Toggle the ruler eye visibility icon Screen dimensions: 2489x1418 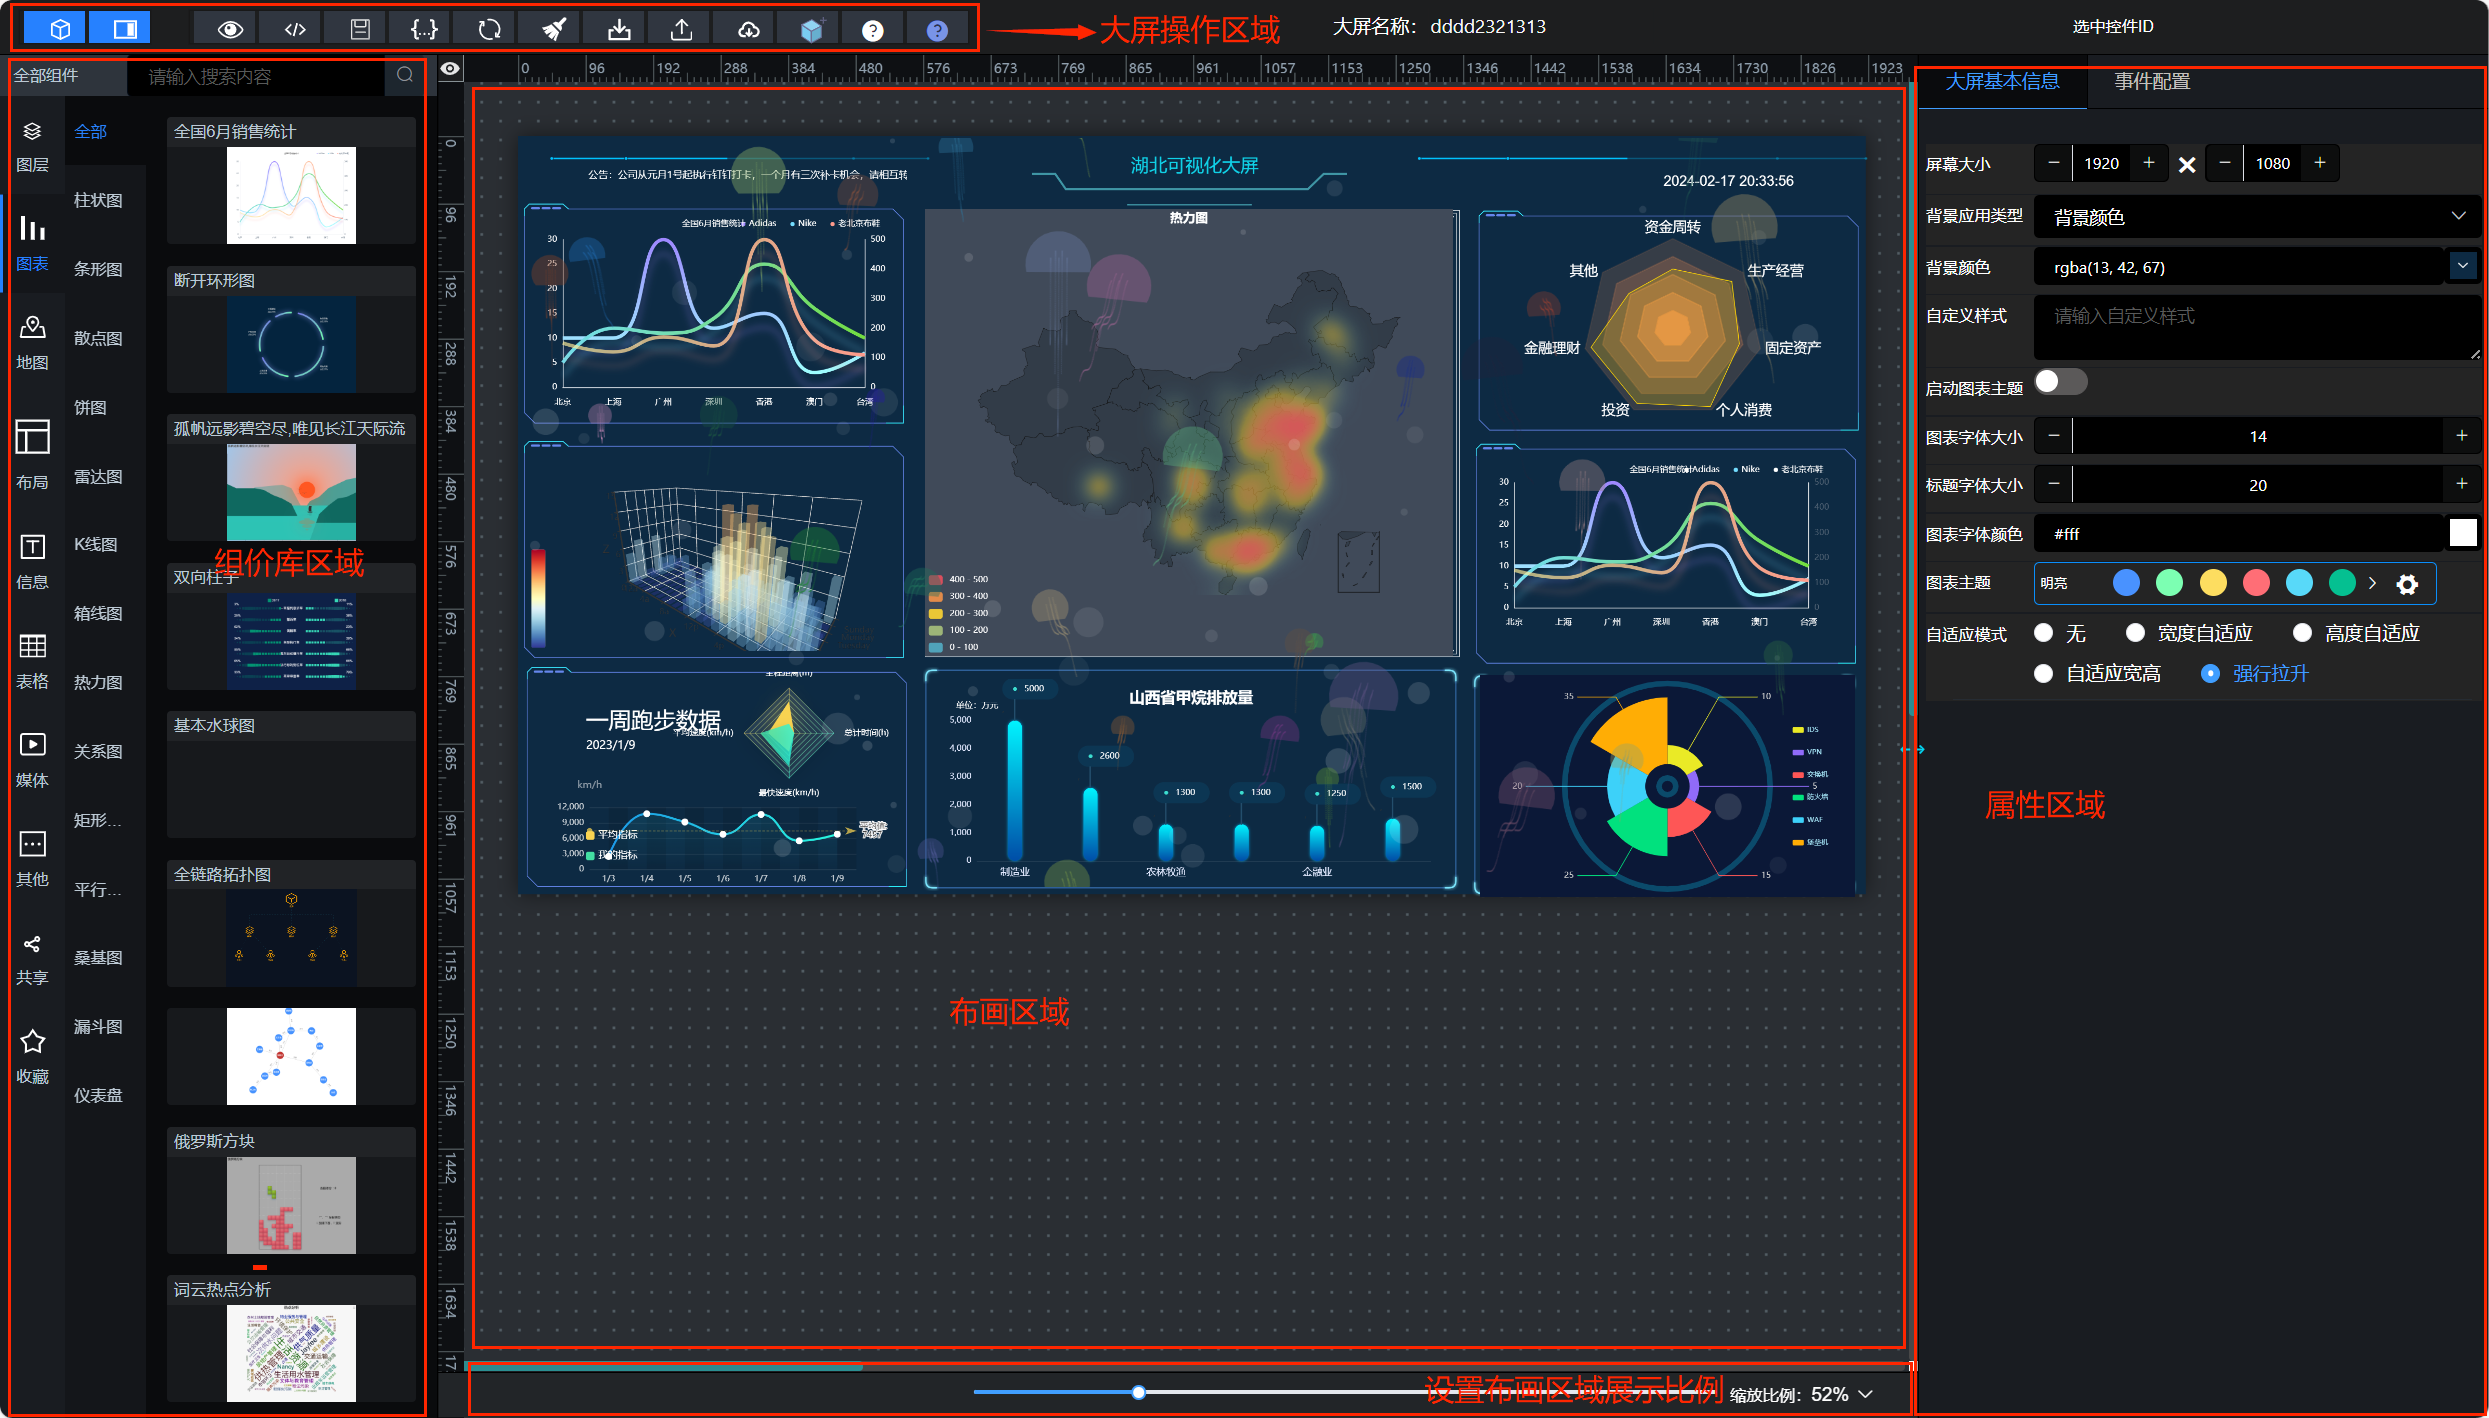tap(451, 68)
